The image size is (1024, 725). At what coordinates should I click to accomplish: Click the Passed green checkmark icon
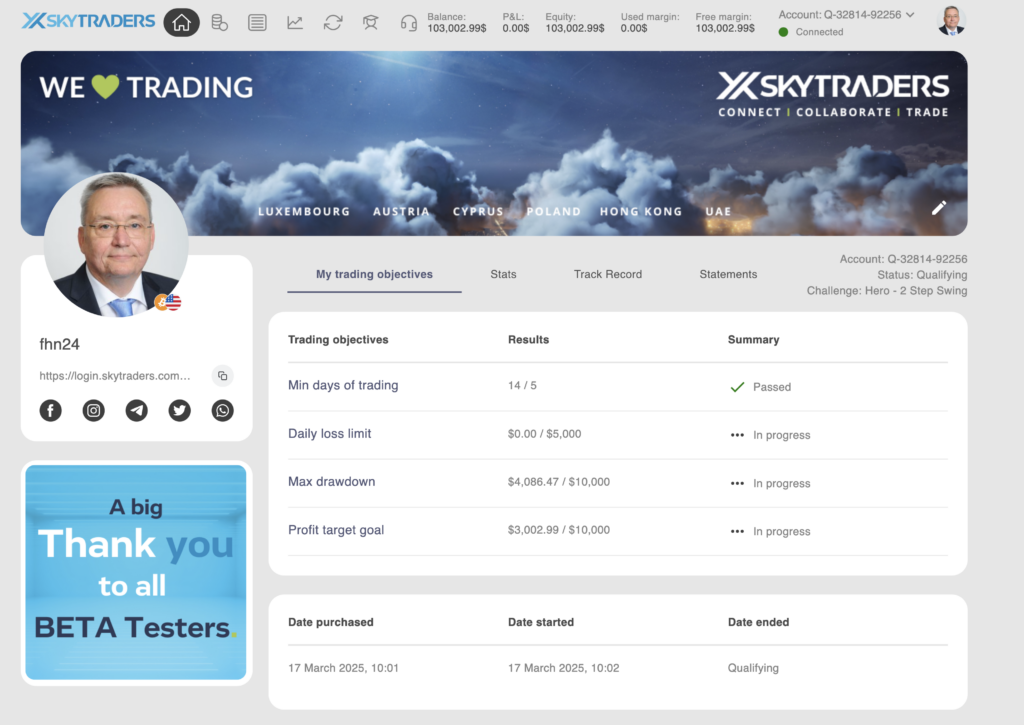click(737, 387)
